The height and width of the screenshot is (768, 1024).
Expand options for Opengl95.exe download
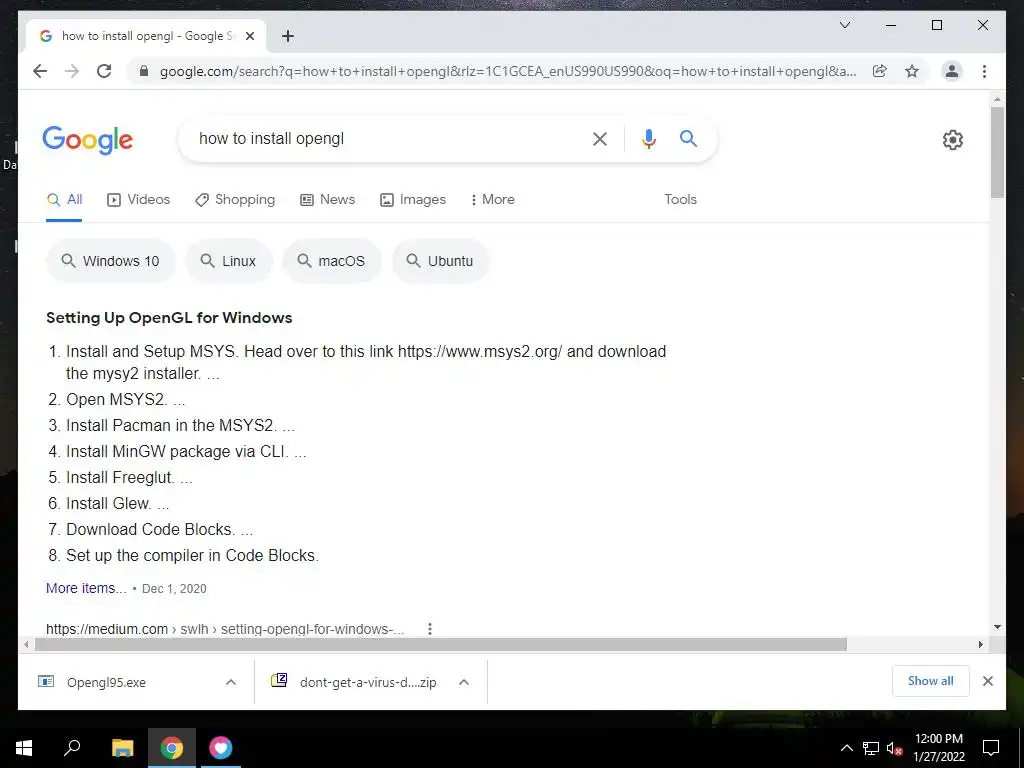coord(231,682)
